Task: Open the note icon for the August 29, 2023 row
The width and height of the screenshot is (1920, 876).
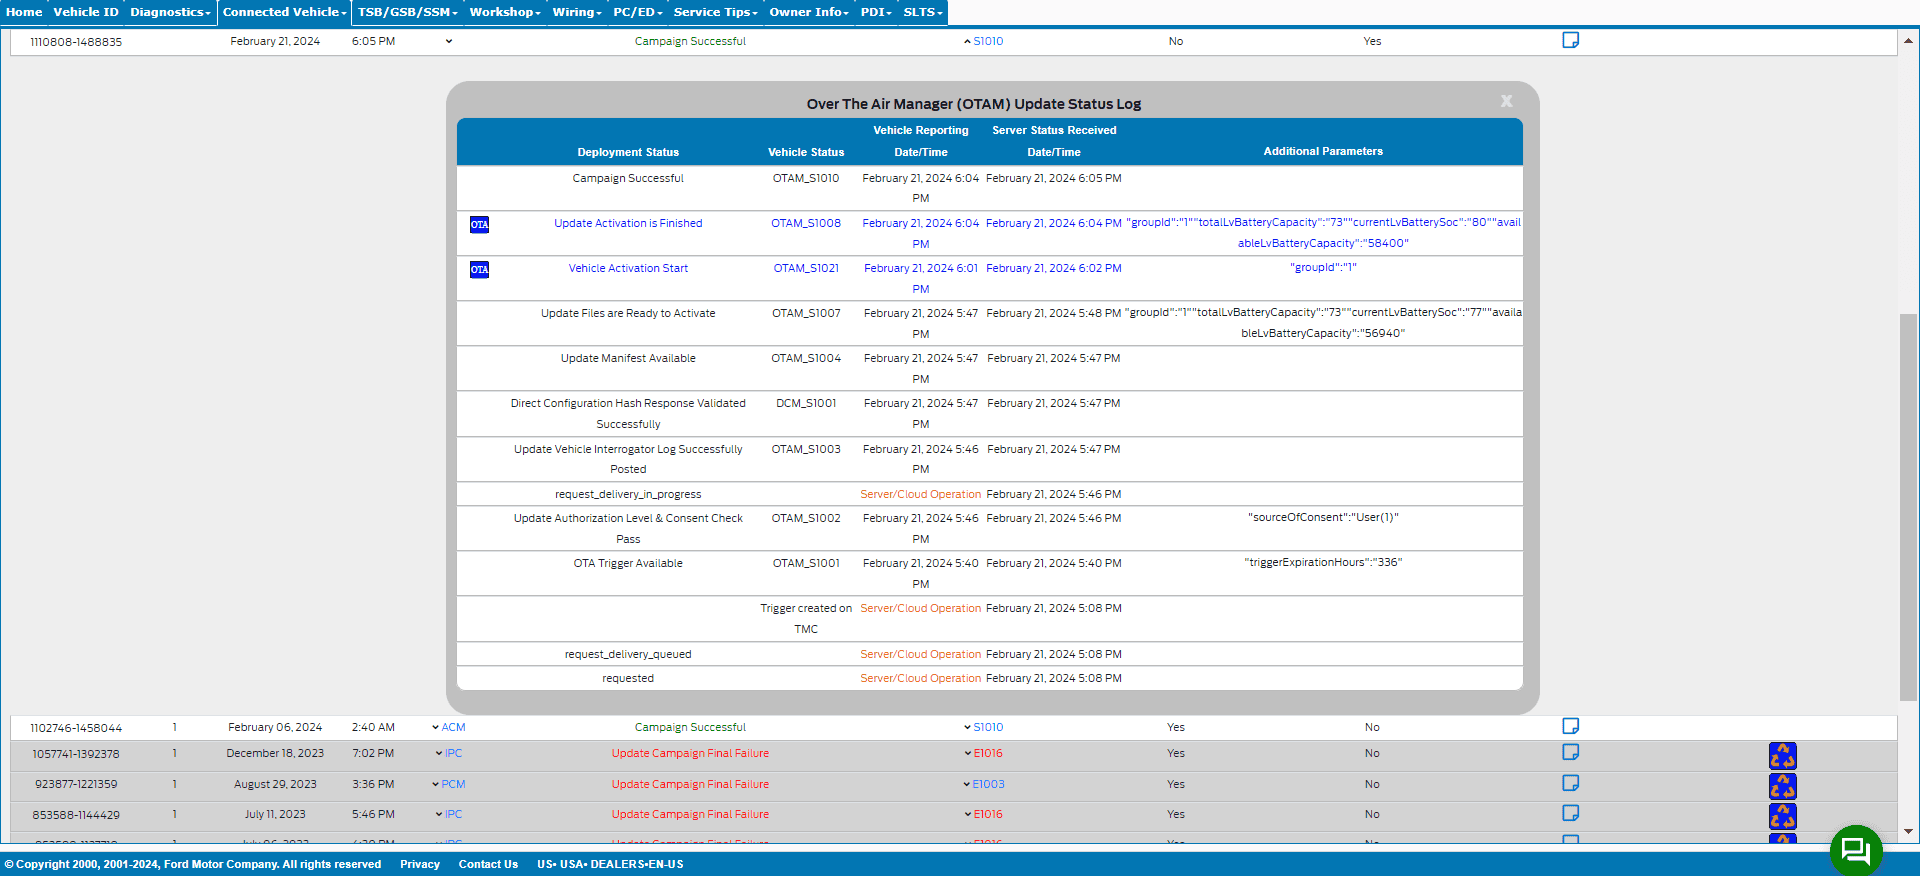Action: coord(1570,783)
